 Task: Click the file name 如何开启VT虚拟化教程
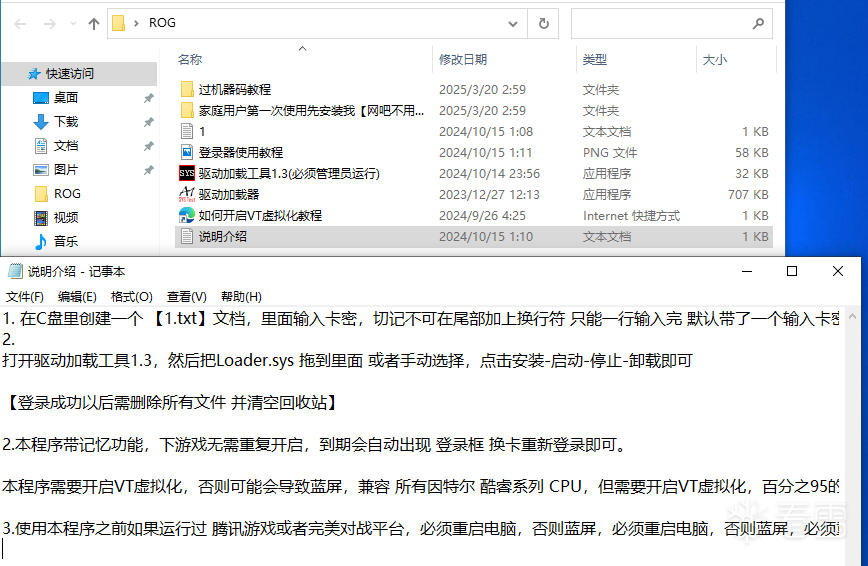click(x=260, y=215)
